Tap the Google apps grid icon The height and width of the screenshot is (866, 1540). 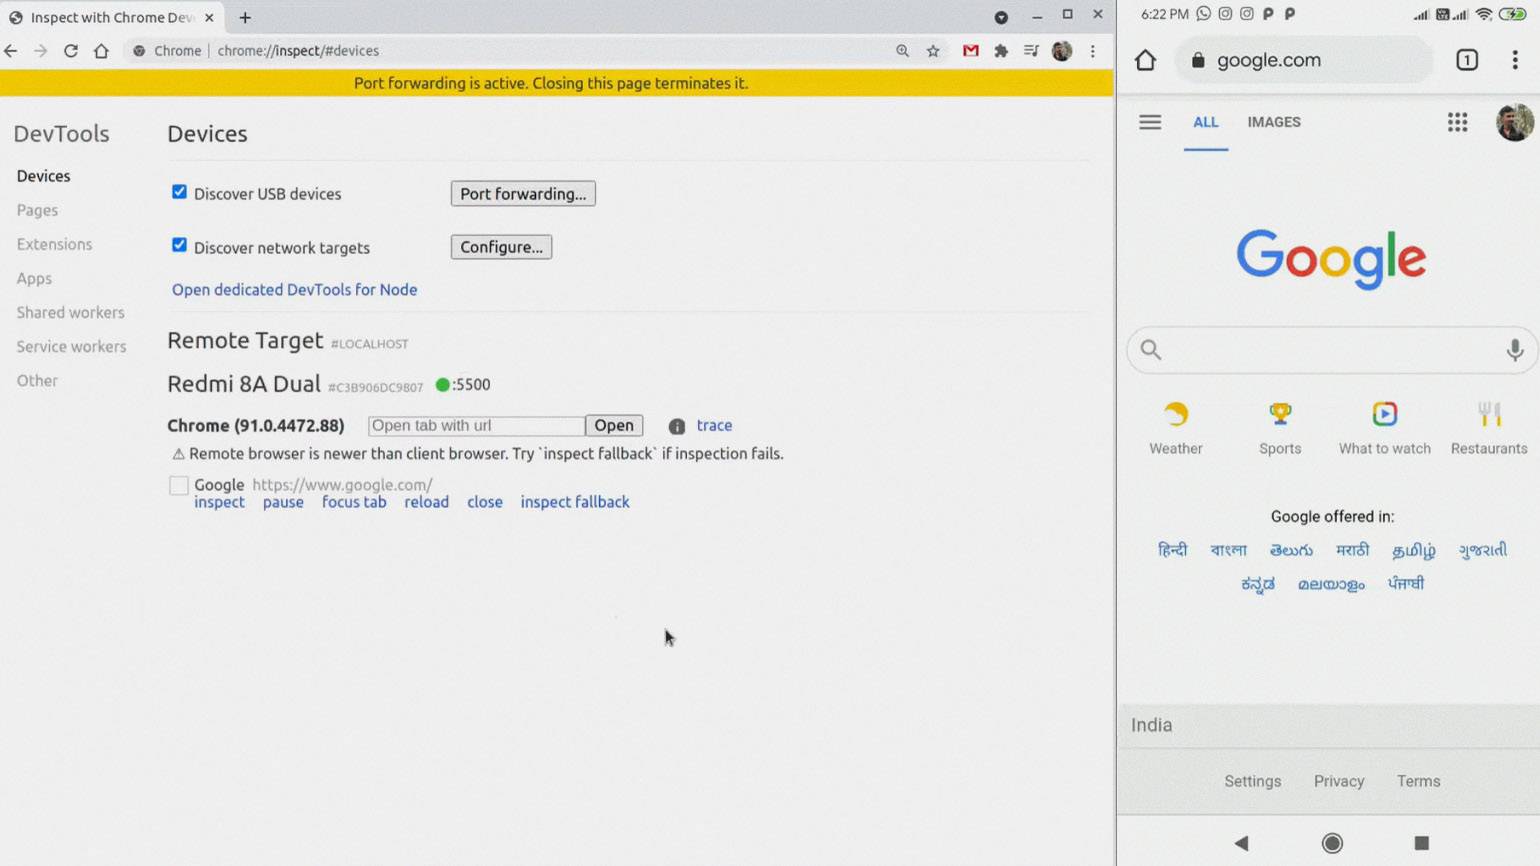point(1457,122)
